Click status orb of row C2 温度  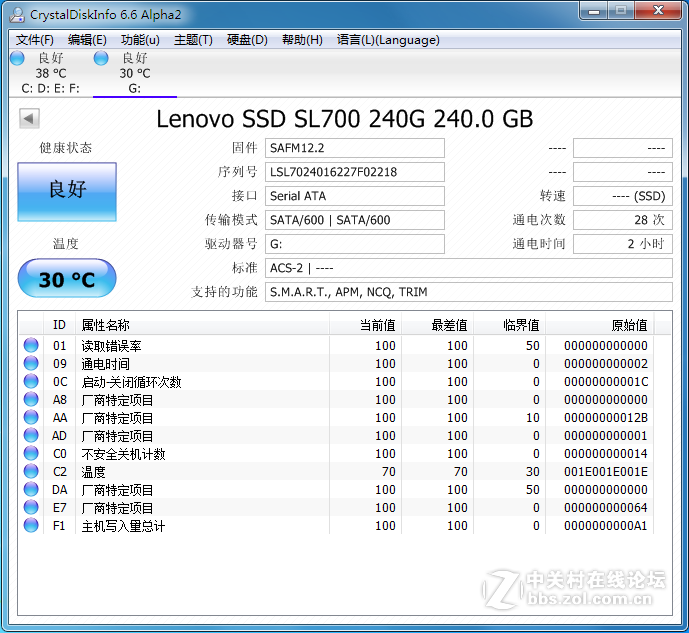[x=31, y=471]
